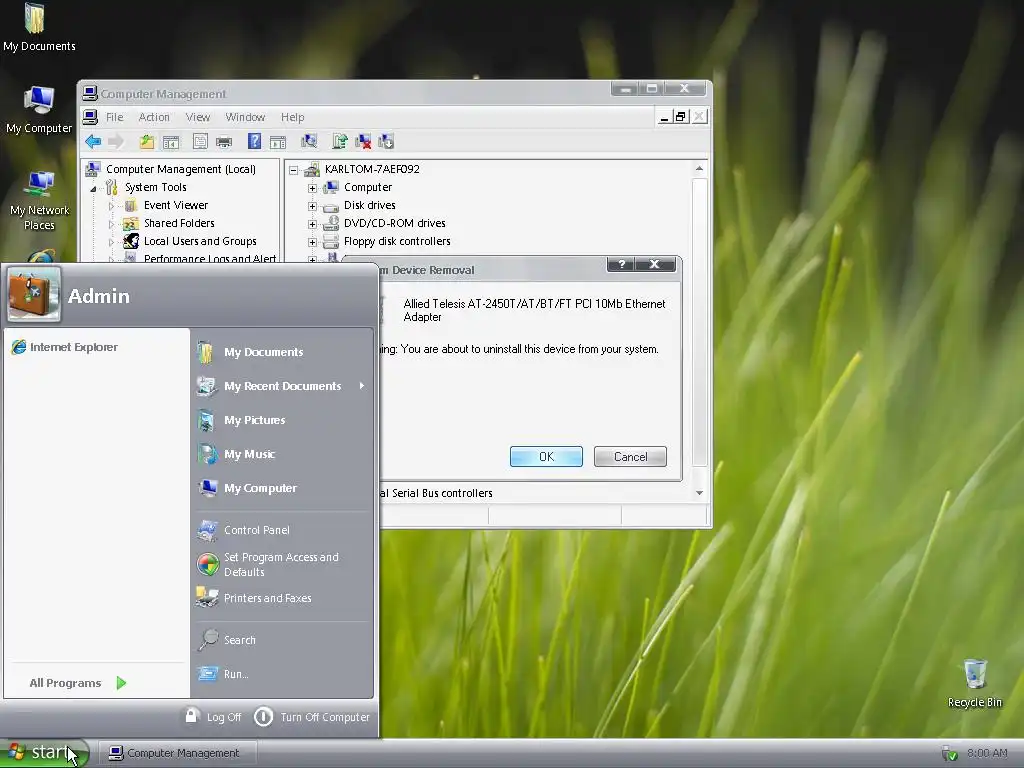Open the View menu

198,117
